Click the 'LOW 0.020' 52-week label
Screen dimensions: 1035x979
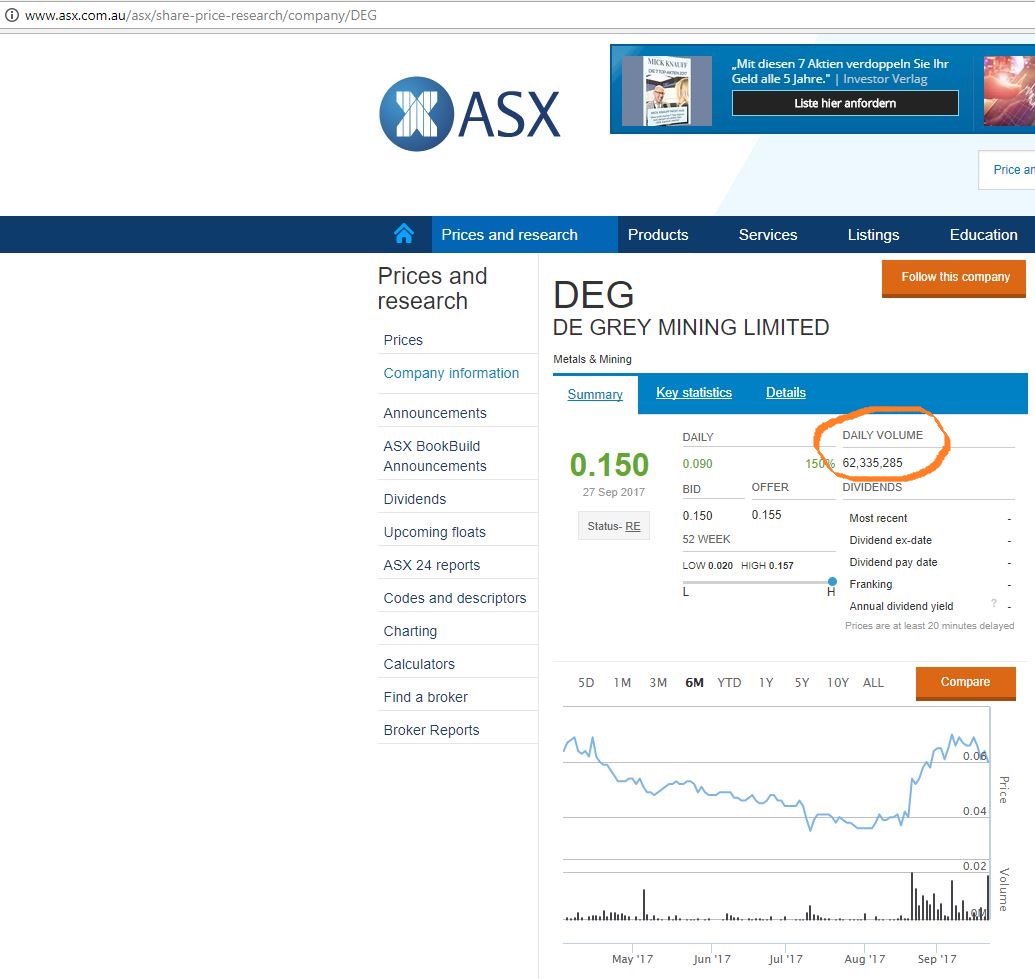[707, 566]
